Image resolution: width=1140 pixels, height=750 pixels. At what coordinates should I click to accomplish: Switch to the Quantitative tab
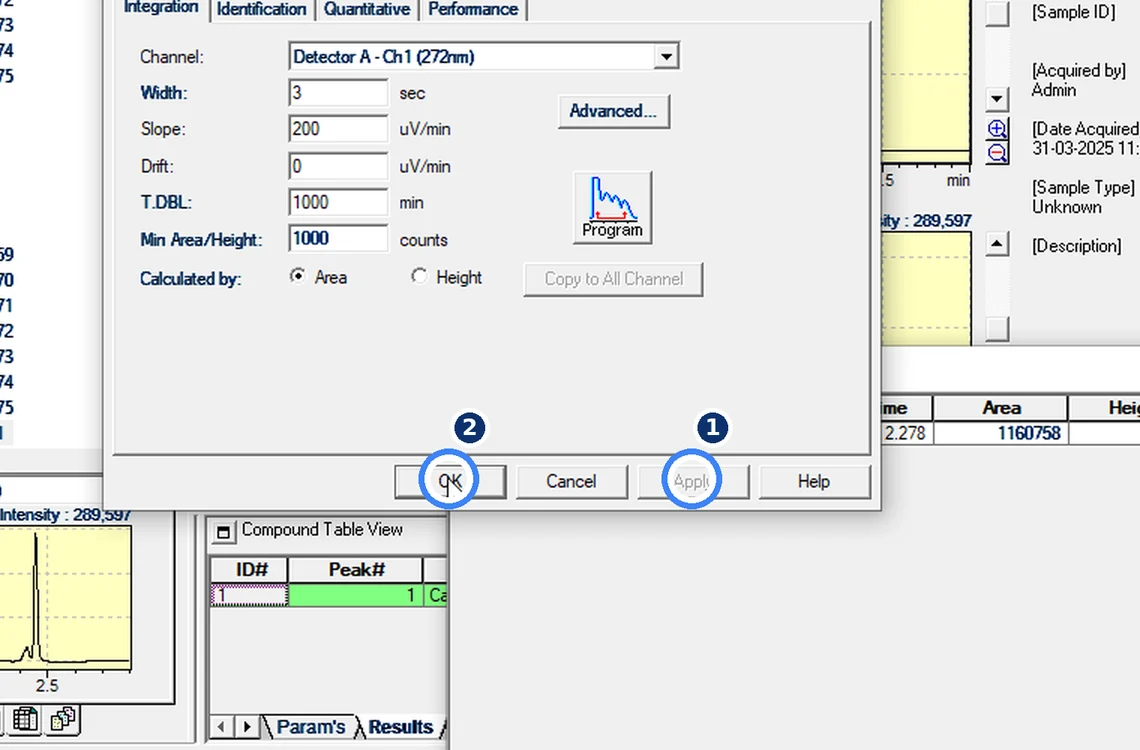pos(367,9)
